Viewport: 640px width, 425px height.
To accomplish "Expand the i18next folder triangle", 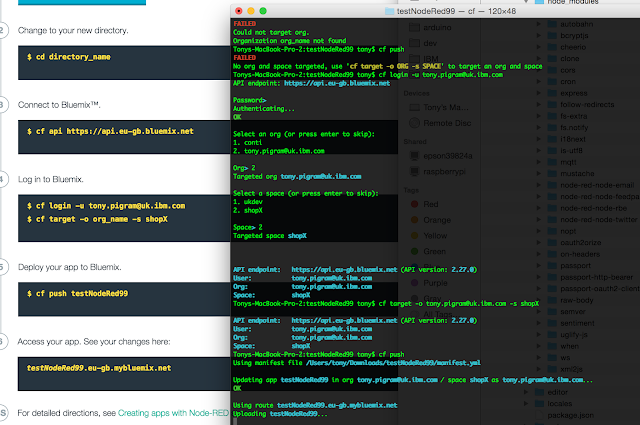I will pos(538,139).
